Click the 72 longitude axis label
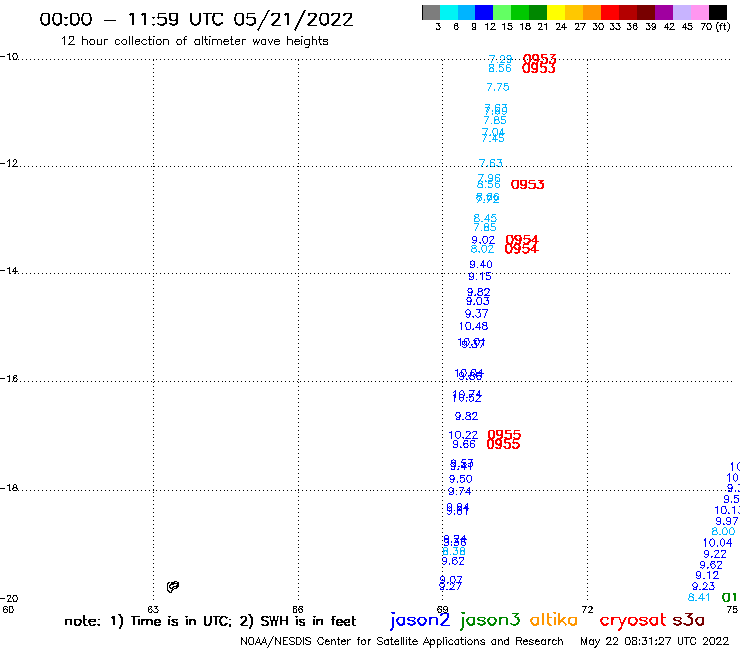Screen dimensions: 740x650 click(588, 609)
